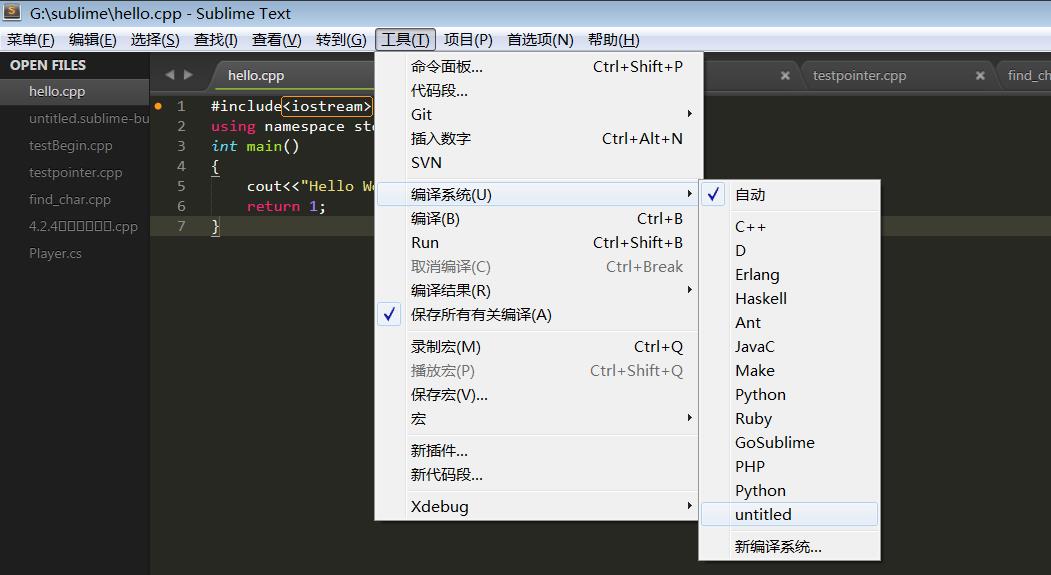Switch to the hello.cpp tab
The width and height of the screenshot is (1051, 575).
256,76
